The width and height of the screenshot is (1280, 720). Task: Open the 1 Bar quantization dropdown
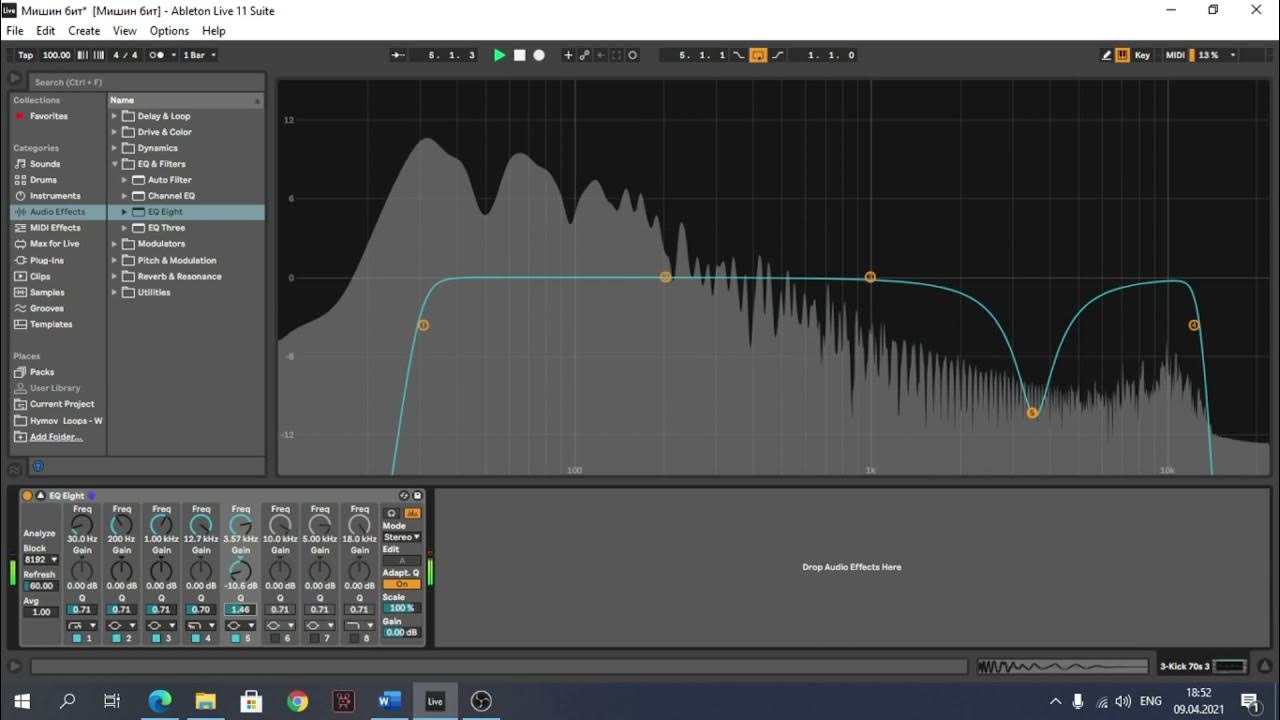click(200, 55)
